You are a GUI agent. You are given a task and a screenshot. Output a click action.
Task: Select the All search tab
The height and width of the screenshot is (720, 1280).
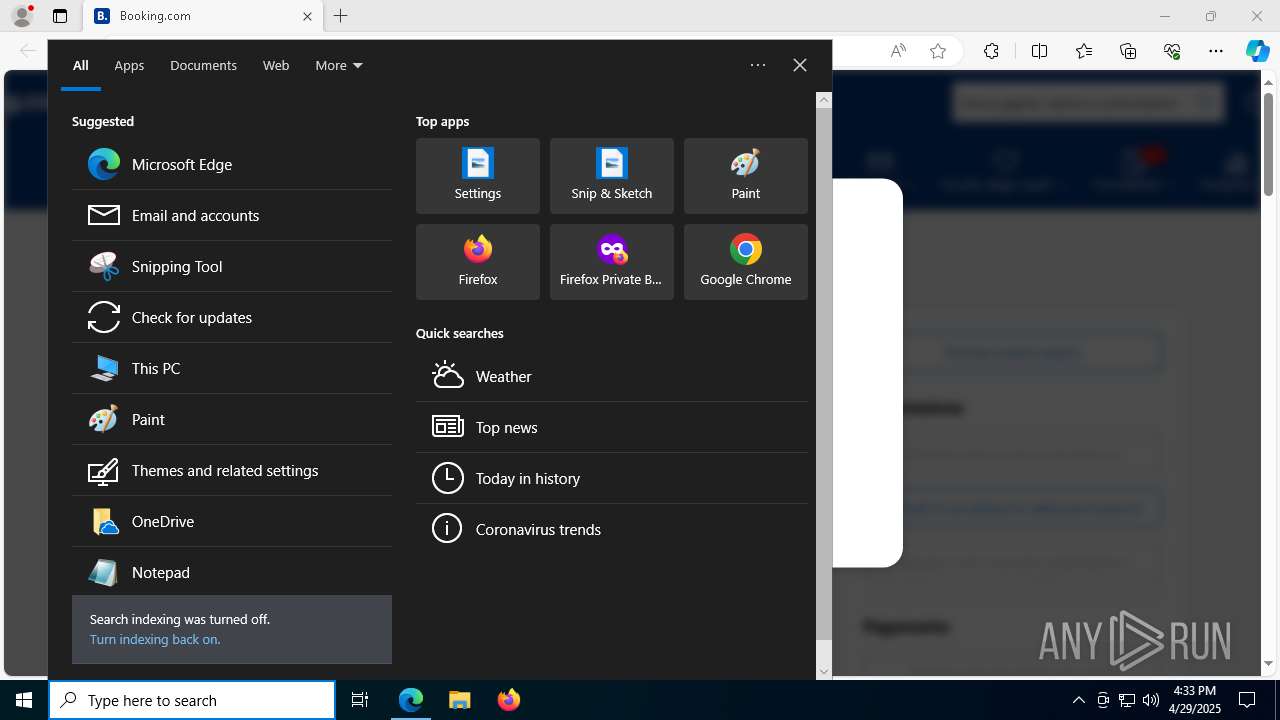[x=81, y=65]
